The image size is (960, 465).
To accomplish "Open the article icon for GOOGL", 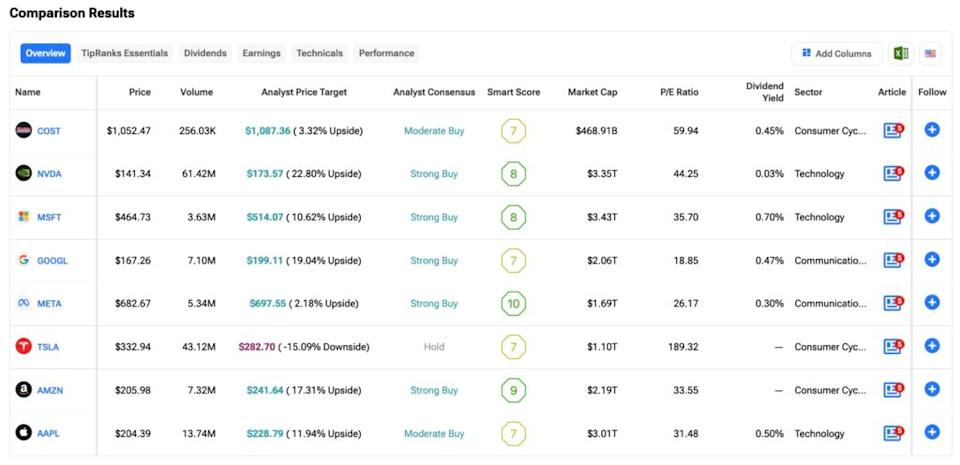I will click(x=893, y=261).
